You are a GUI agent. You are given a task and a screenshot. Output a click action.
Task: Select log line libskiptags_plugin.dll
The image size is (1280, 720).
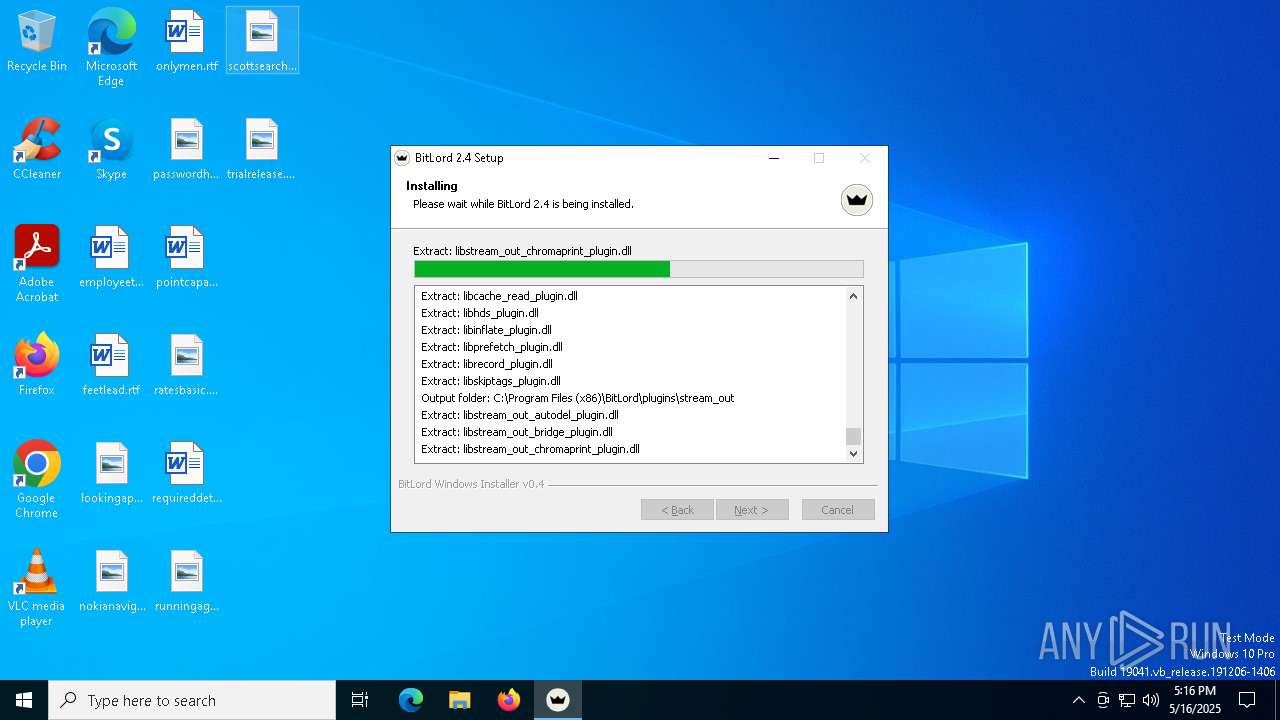pyautogui.click(x=491, y=381)
